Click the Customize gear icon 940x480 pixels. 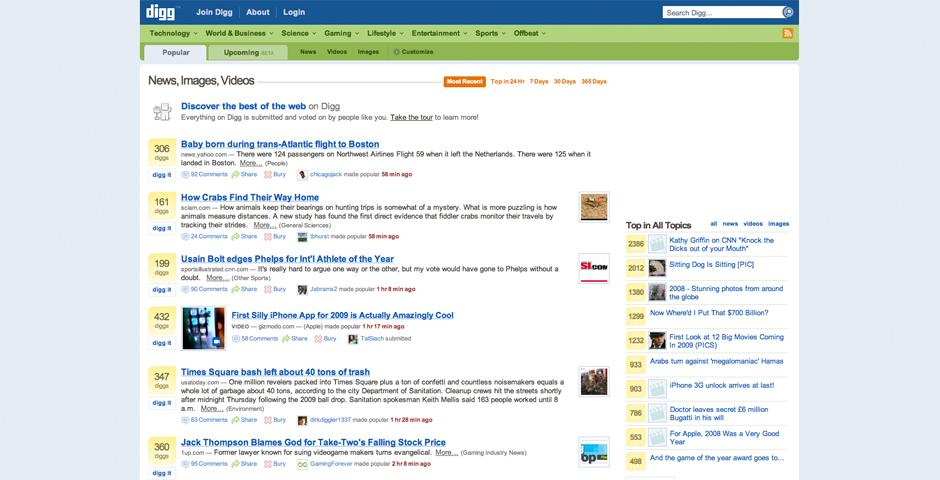pyautogui.click(x=396, y=52)
